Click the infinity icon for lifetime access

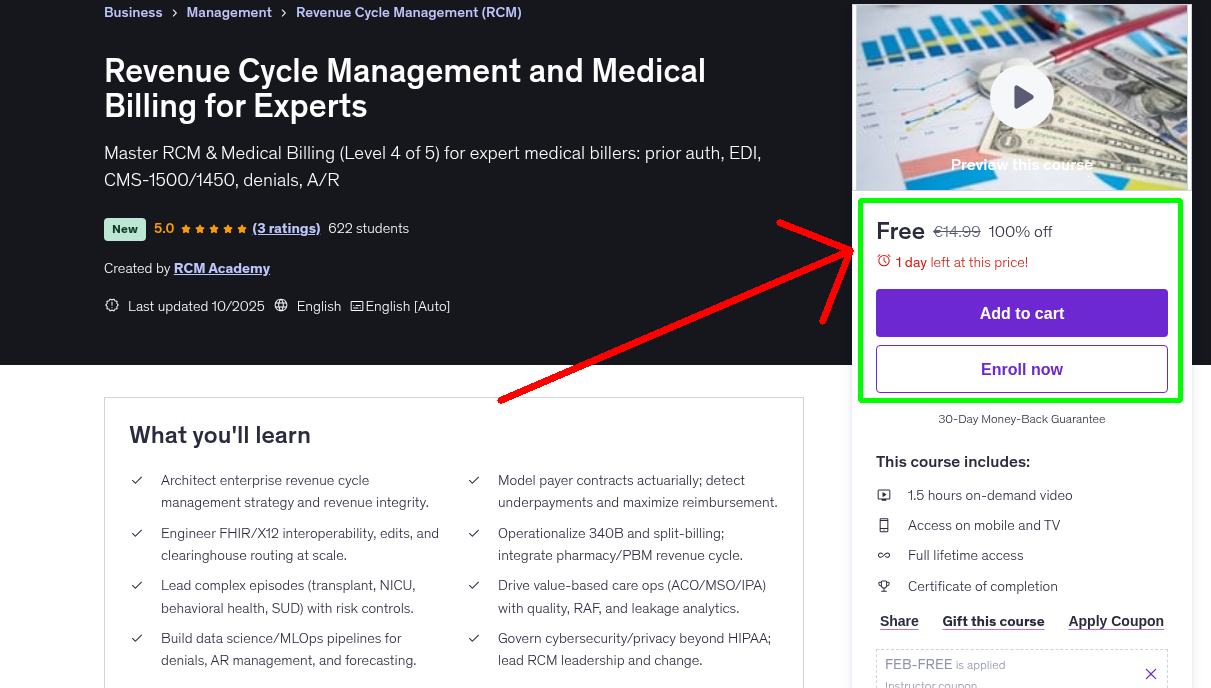[x=884, y=555]
